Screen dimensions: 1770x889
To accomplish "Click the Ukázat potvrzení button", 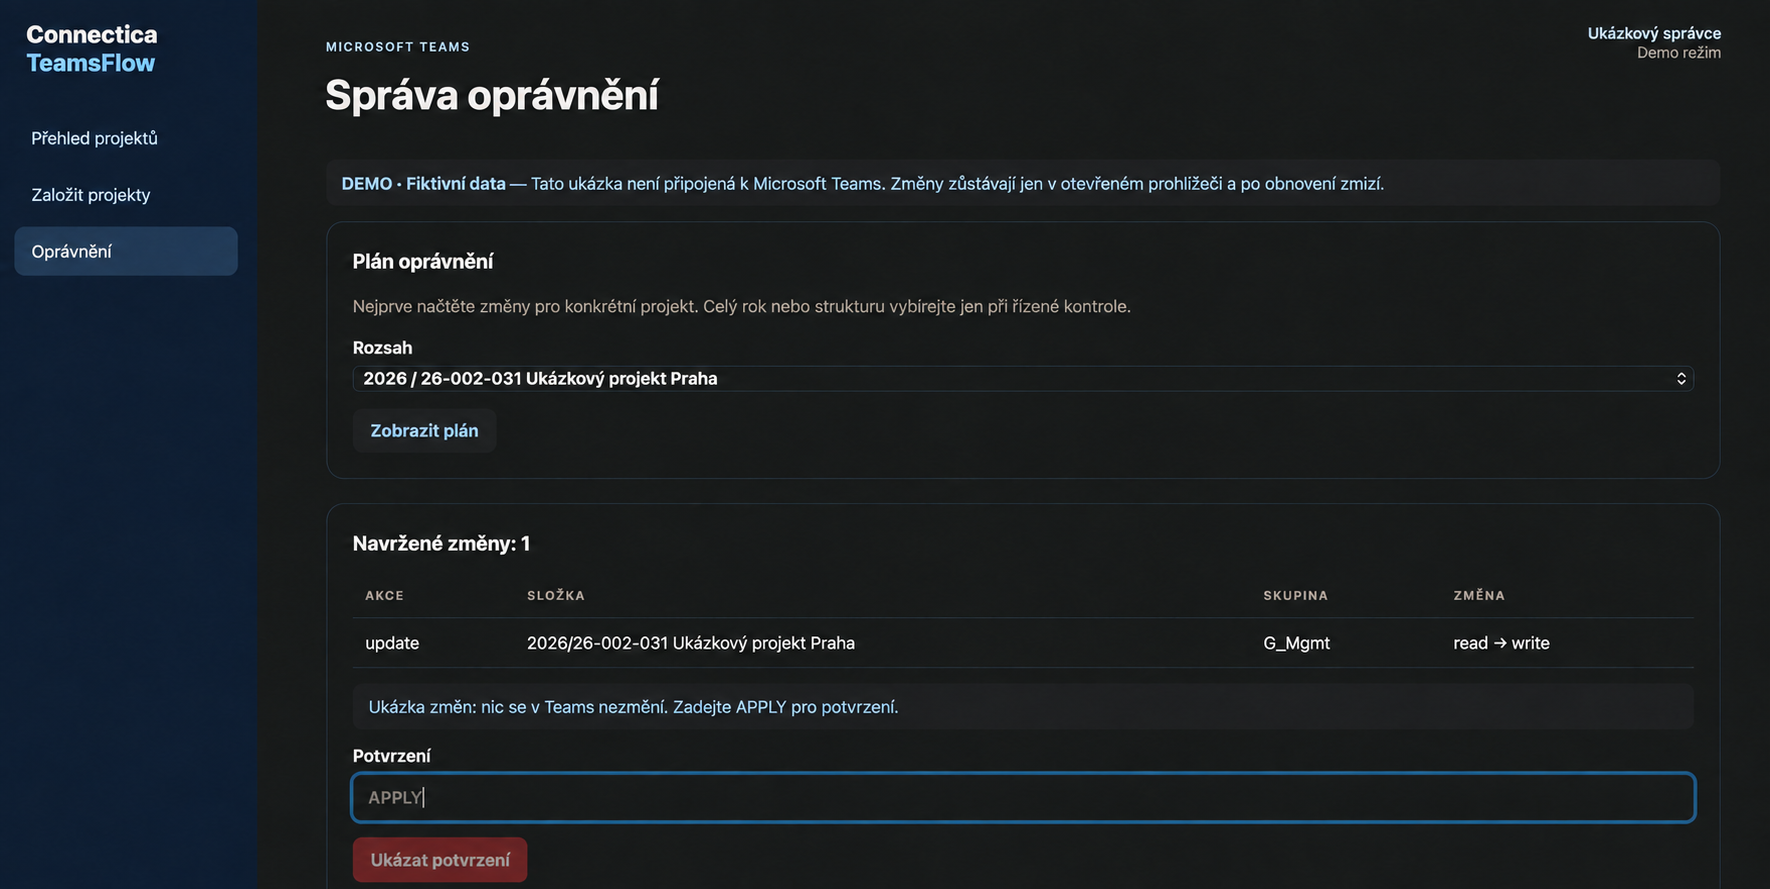I will 440,860.
